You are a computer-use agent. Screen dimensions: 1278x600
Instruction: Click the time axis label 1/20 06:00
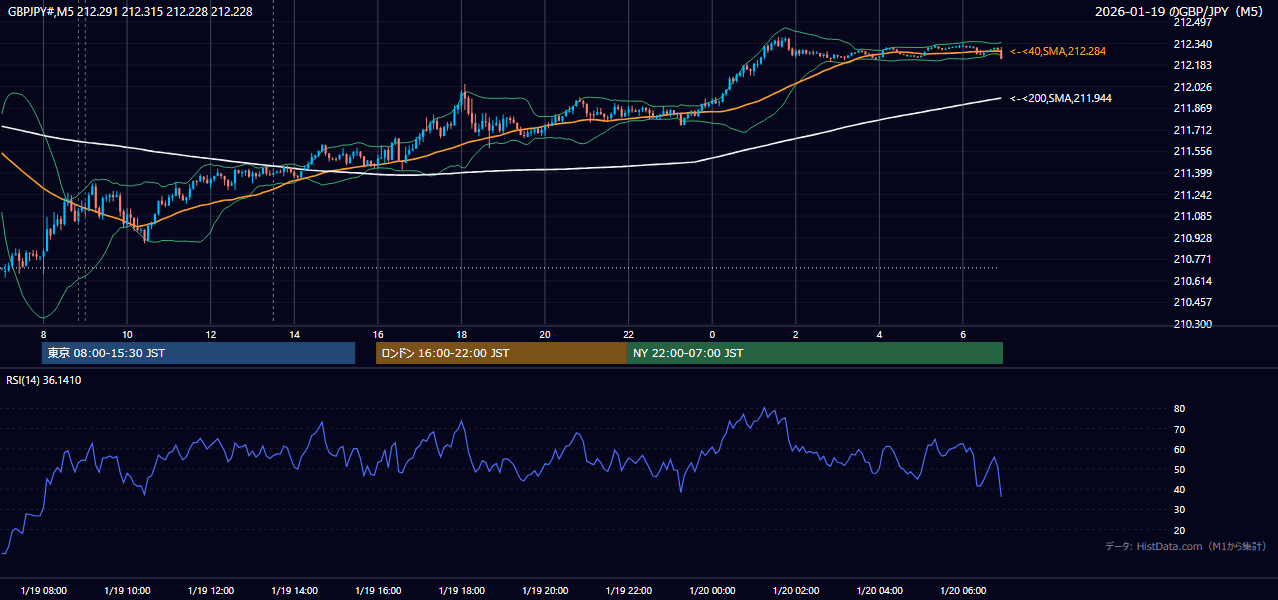pos(962,591)
